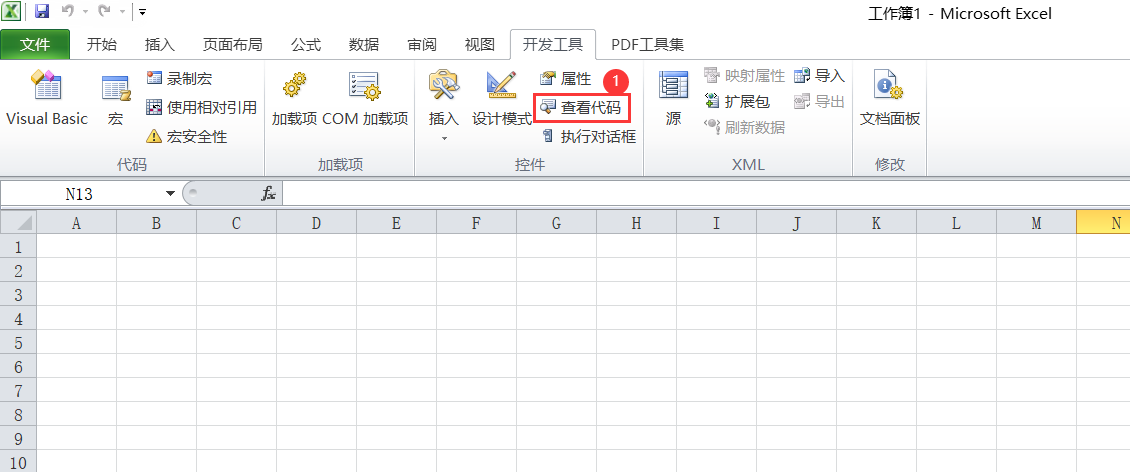
Task: Switch to the 插入 ribbon tab
Action: click(160, 45)
